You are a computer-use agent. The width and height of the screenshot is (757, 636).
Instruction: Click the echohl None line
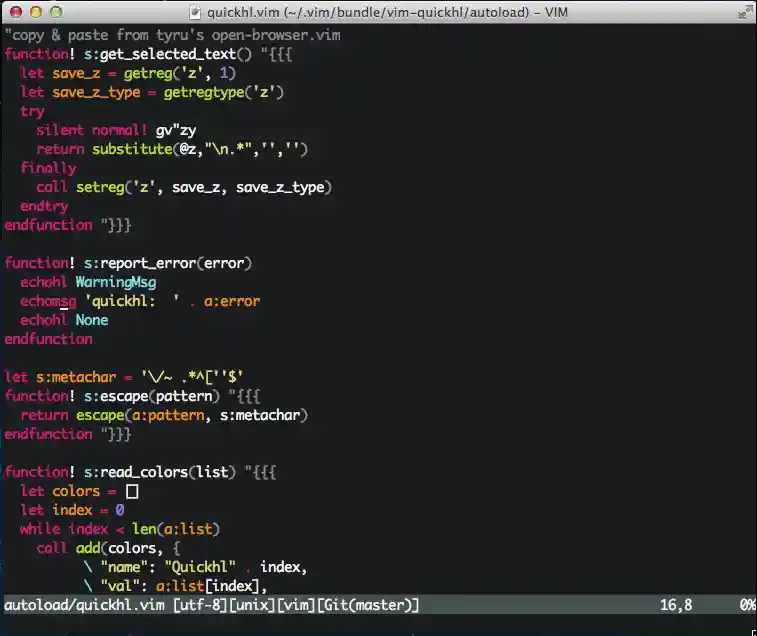pyautogui.click(x=64, y=320)
